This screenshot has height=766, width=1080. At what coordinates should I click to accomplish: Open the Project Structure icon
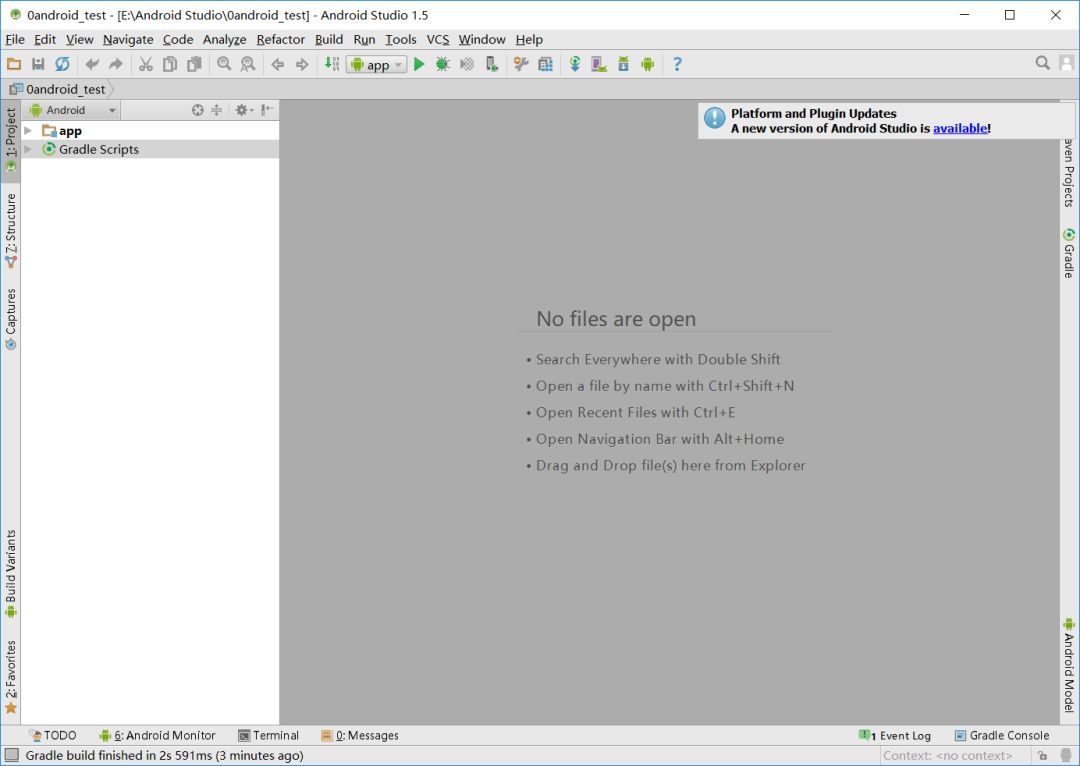tap(546, 64)
